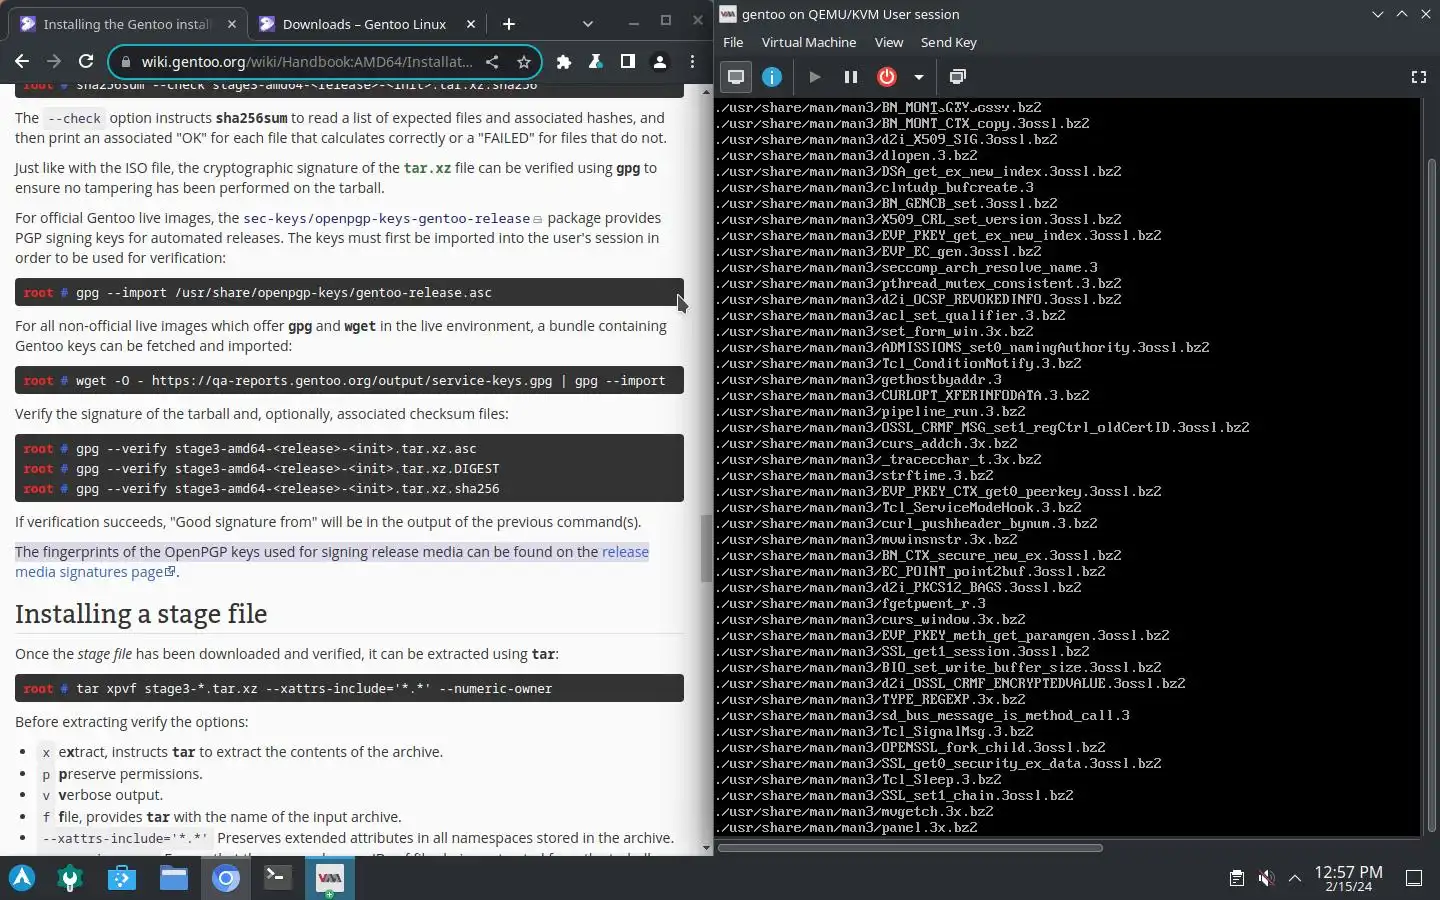
Task: Open a new browser tab
Action: pos(508,24)
